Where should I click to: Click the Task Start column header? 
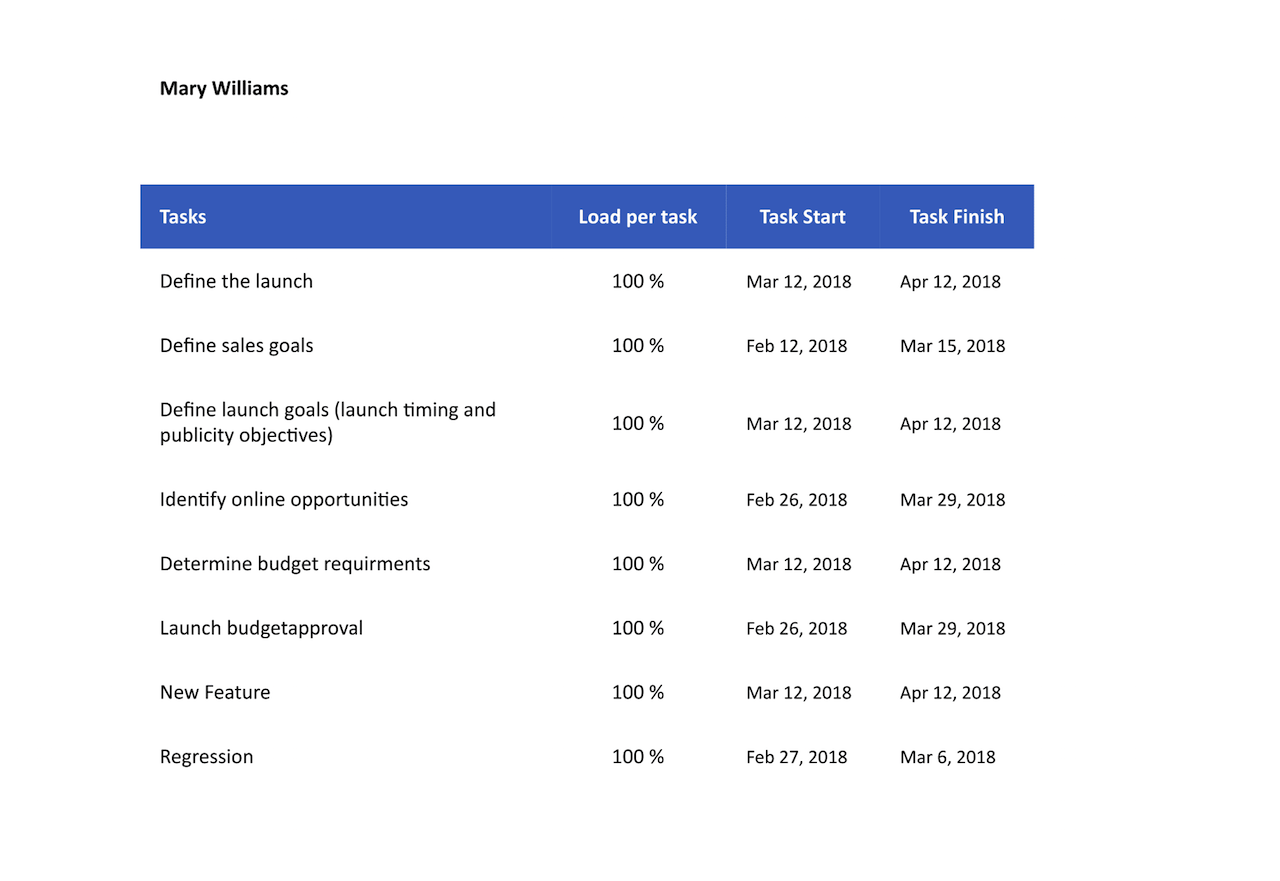point(802,217)
